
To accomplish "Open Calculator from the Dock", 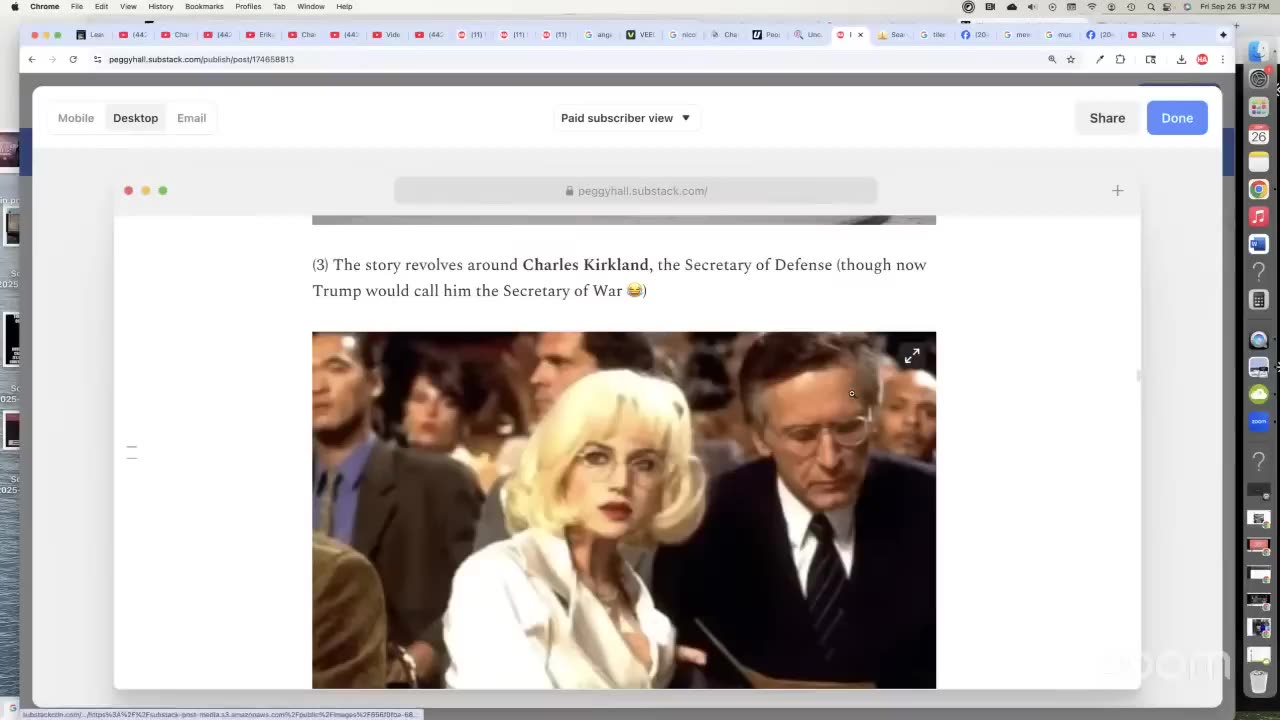I will (1259, 300).
